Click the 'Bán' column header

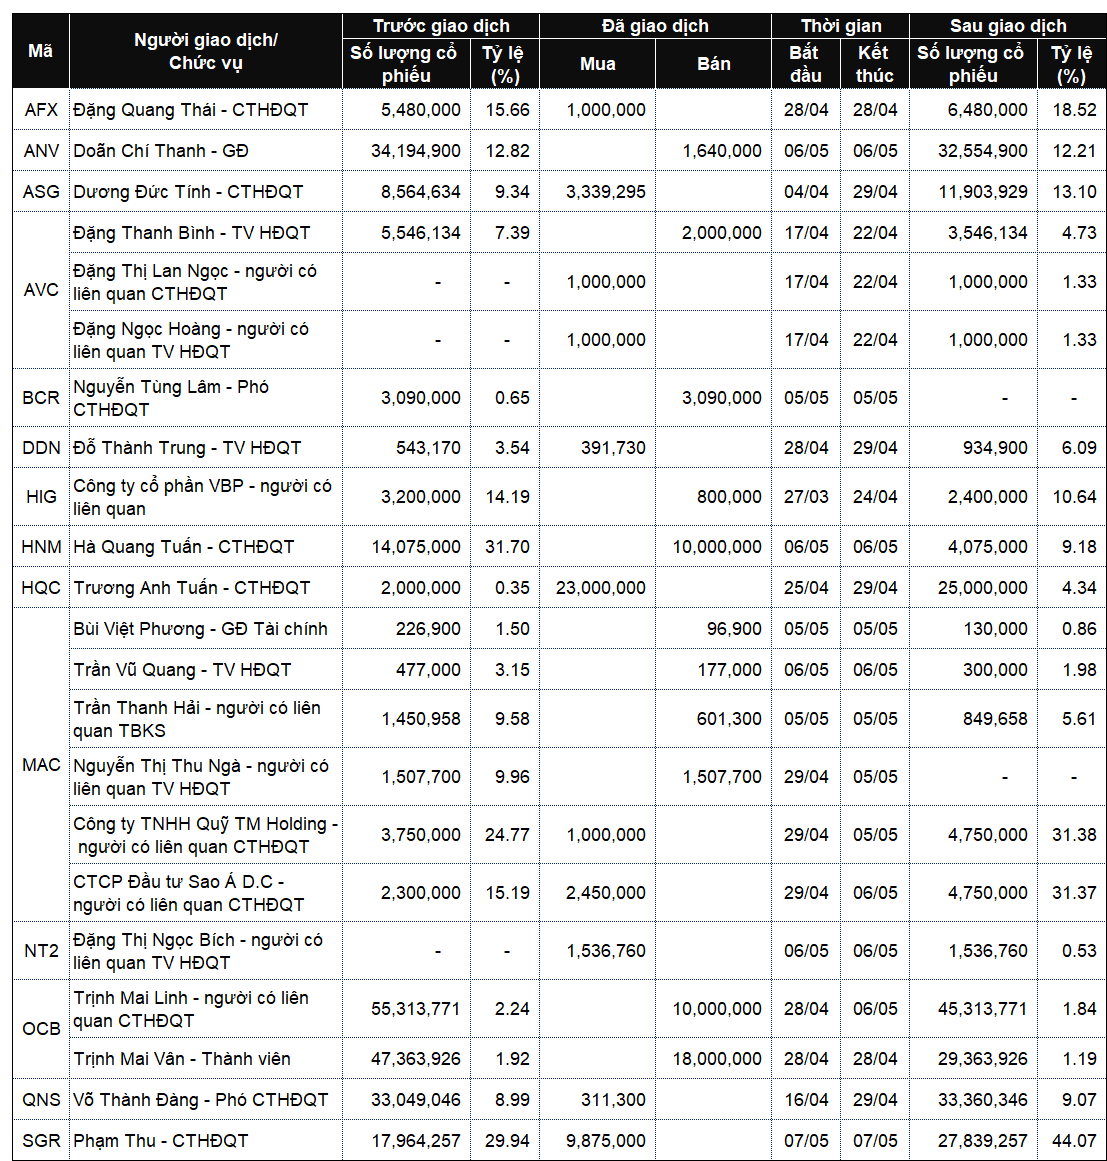(x=714, y=64)
